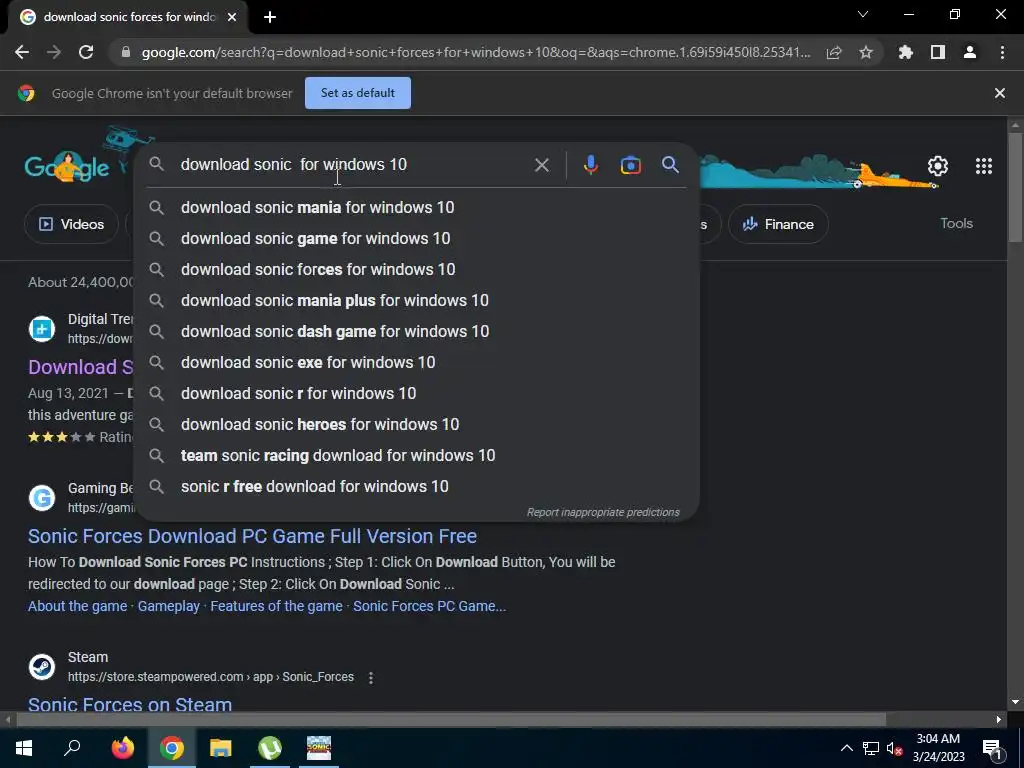
Task: Pick suggestion download sonic r for windows
Action: coord(416,393)
